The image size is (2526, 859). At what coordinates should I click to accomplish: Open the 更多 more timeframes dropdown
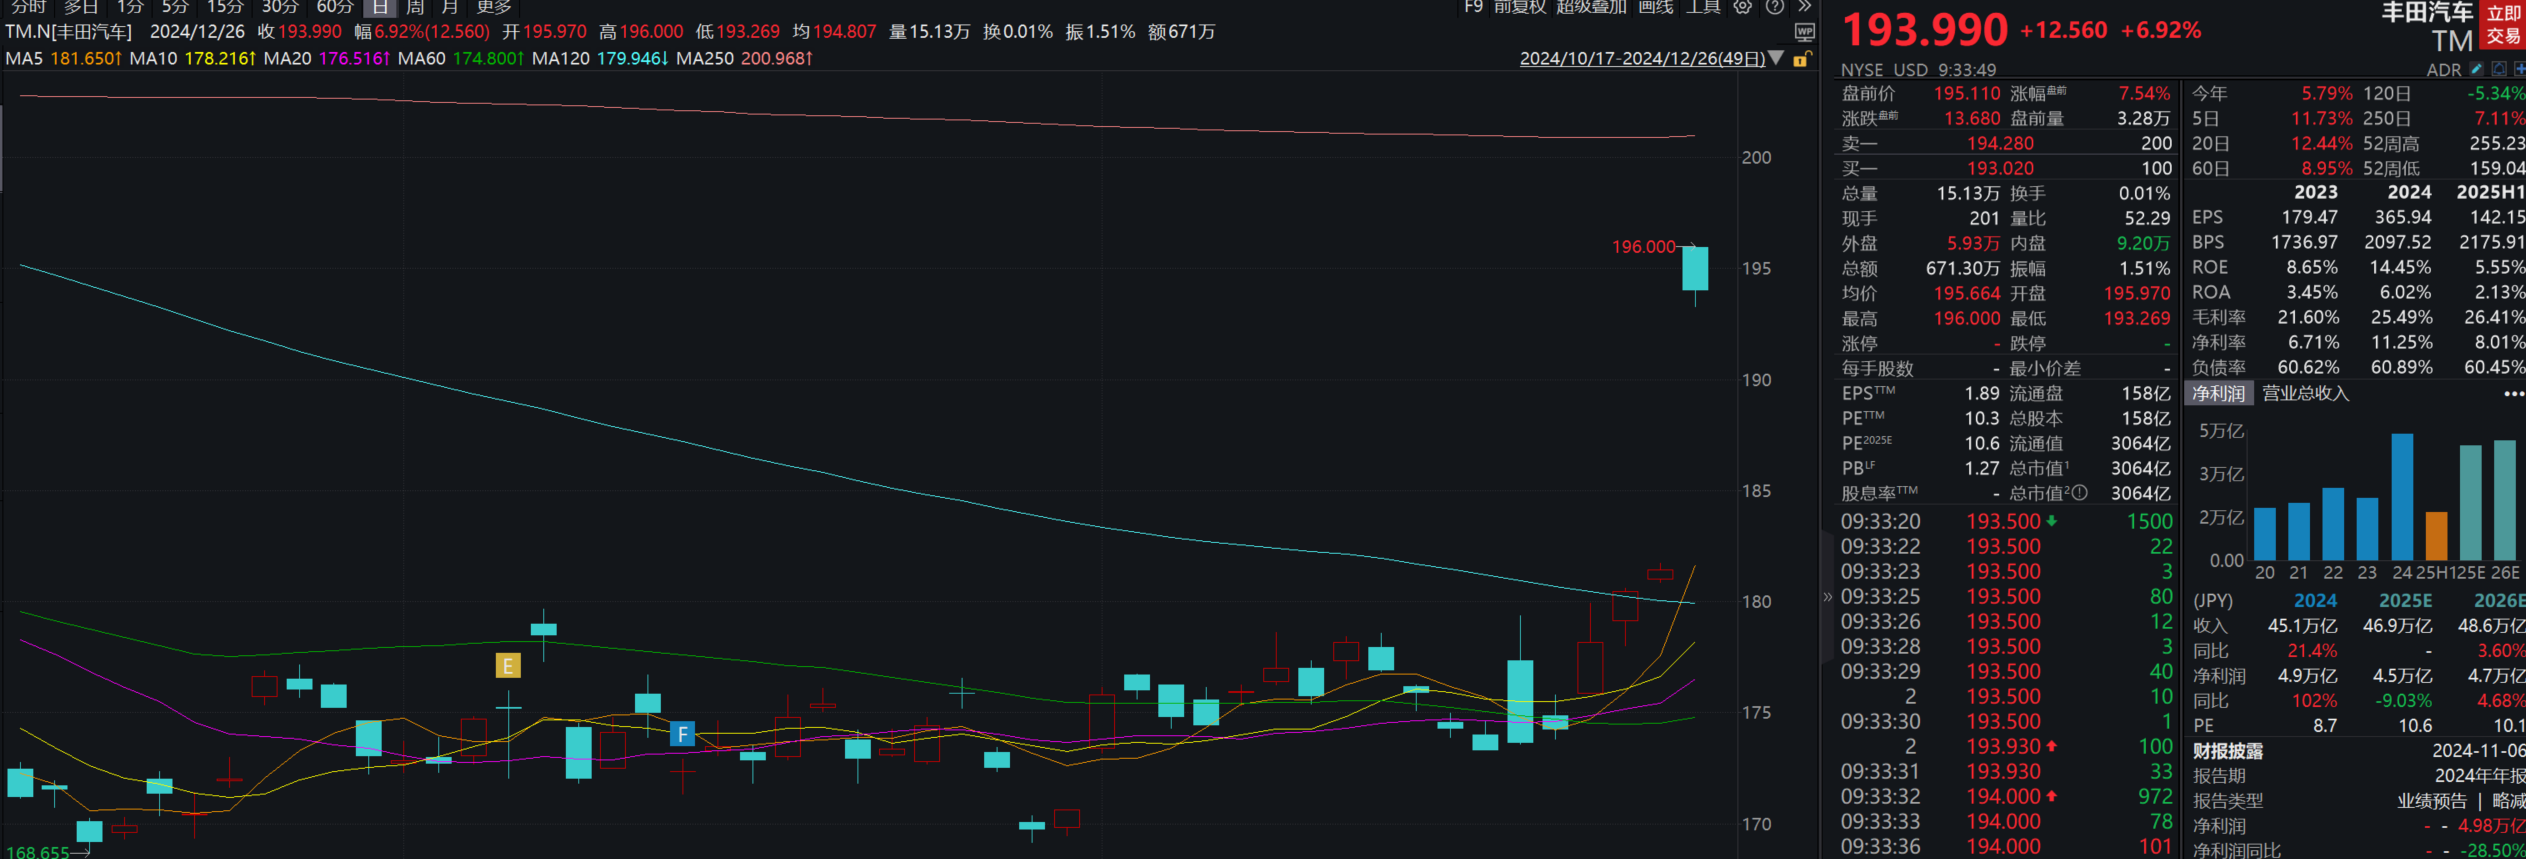coord(494,7)
